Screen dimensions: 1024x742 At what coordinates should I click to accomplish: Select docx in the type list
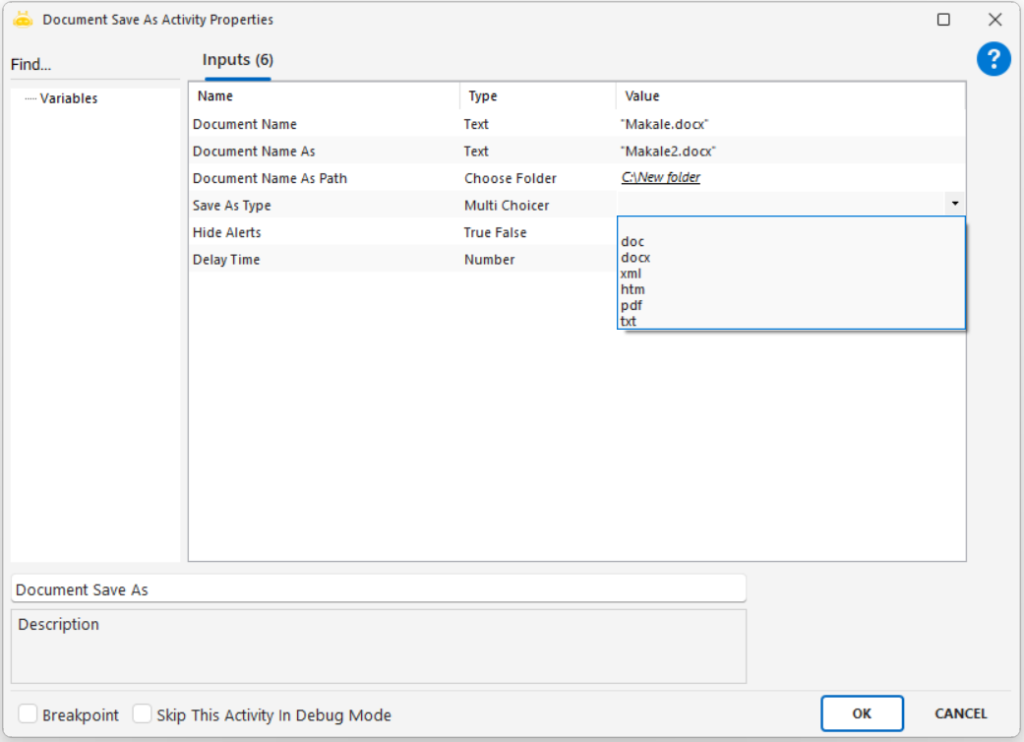pyautogui.click(x=635, y=258)
